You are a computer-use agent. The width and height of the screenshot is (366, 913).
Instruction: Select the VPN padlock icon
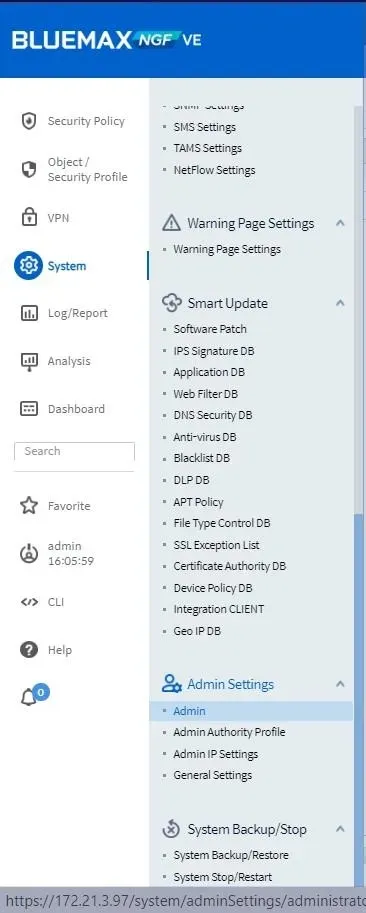click(29, 218)
